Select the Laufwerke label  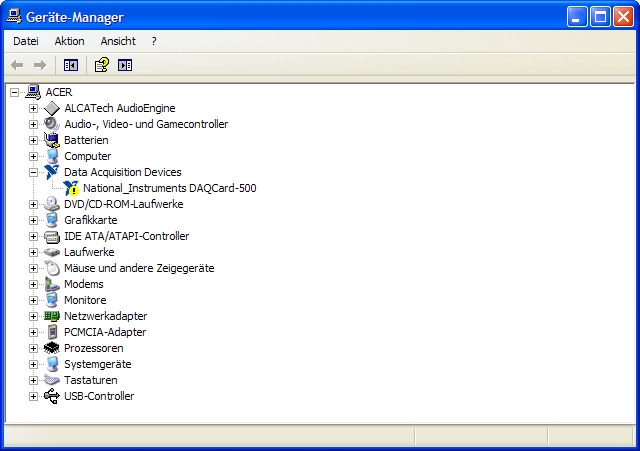click(89, 252)
